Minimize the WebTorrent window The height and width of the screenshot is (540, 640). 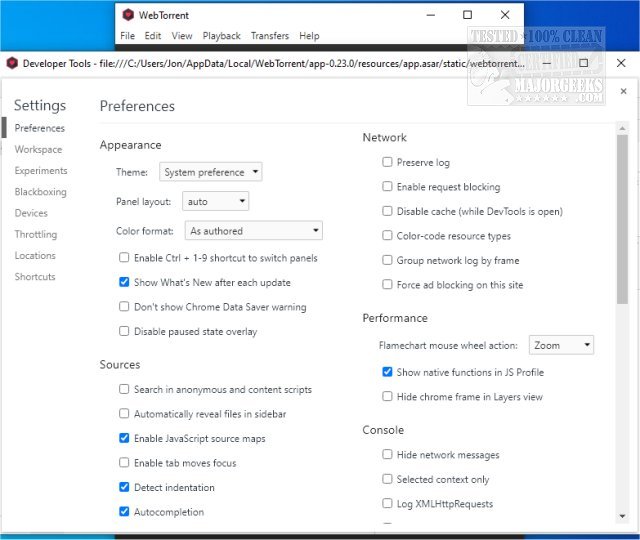click(431, 15)
